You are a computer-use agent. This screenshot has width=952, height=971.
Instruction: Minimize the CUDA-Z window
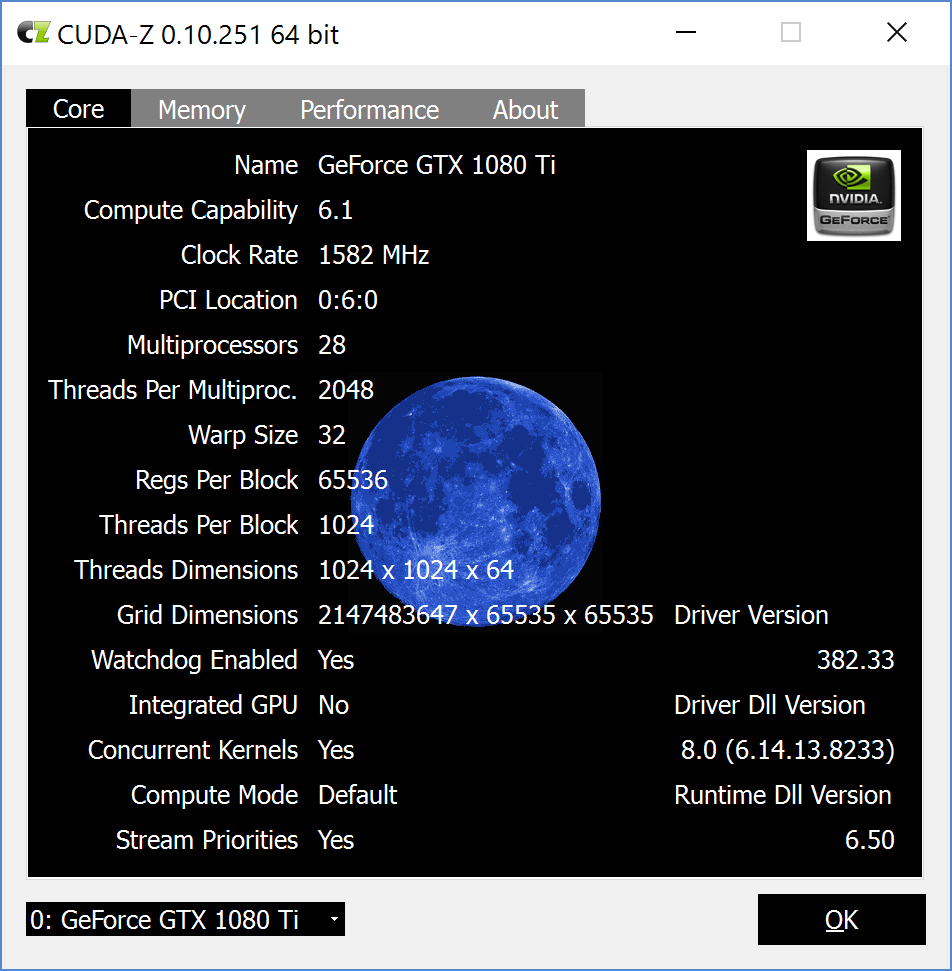pos(686,32)
